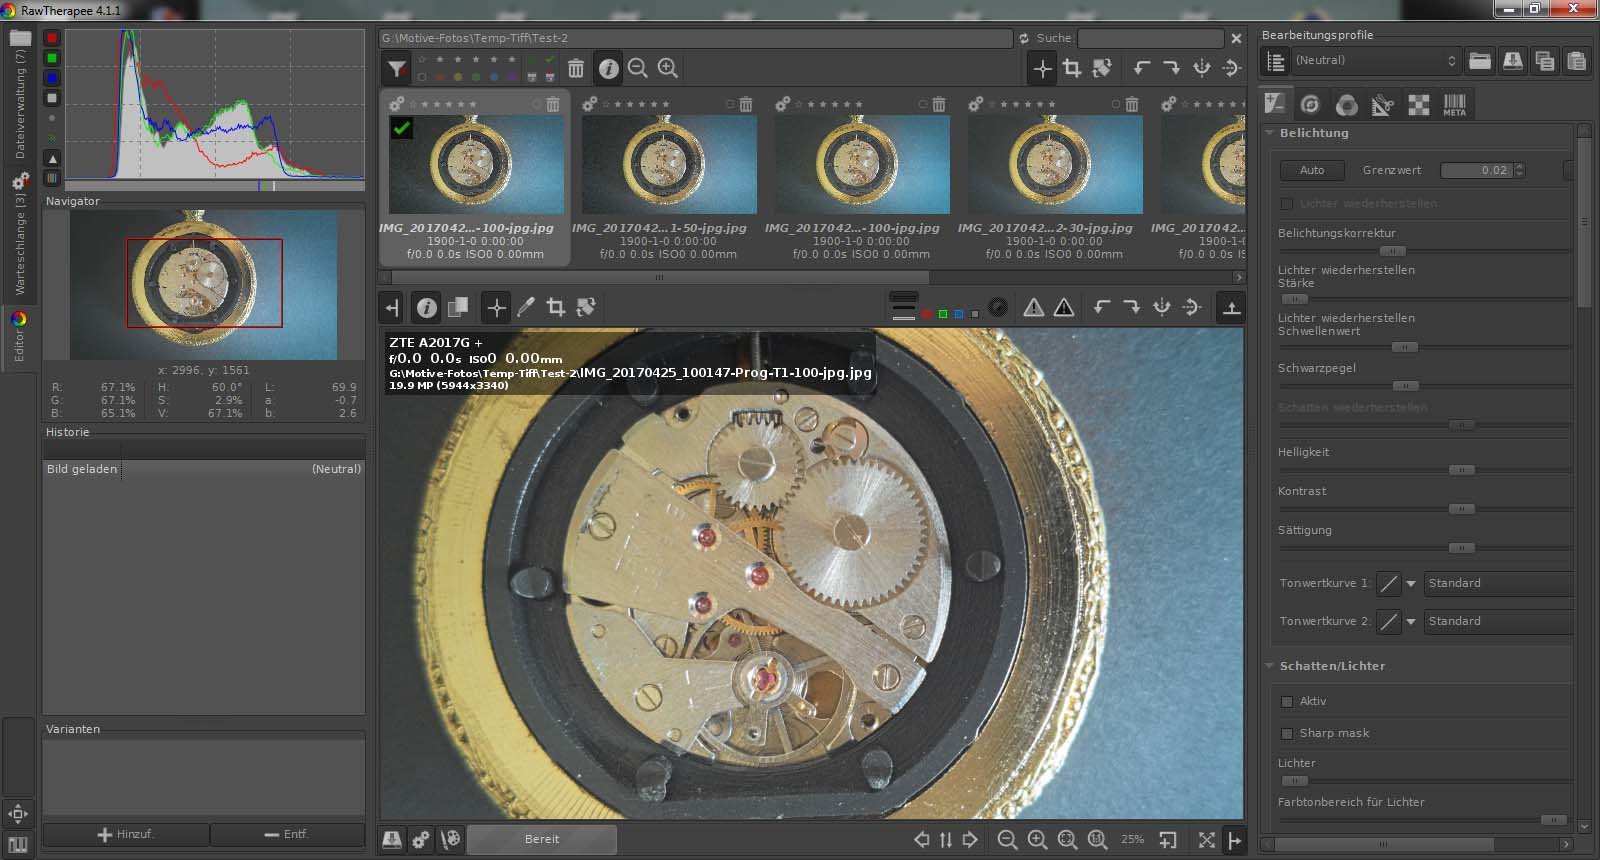This screenshot has height=860, width=1600.
Task: Toggle the luminance histogram (white square)
Action: (52, 98)
